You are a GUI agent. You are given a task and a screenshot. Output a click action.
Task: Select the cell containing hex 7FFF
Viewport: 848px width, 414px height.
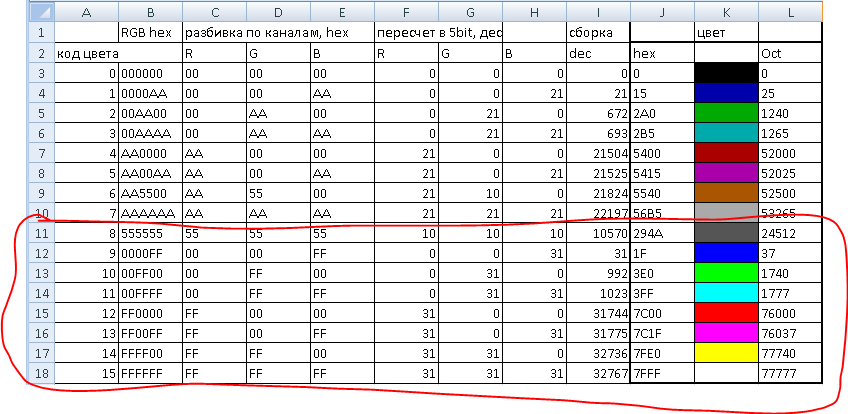tap(661, 374)
